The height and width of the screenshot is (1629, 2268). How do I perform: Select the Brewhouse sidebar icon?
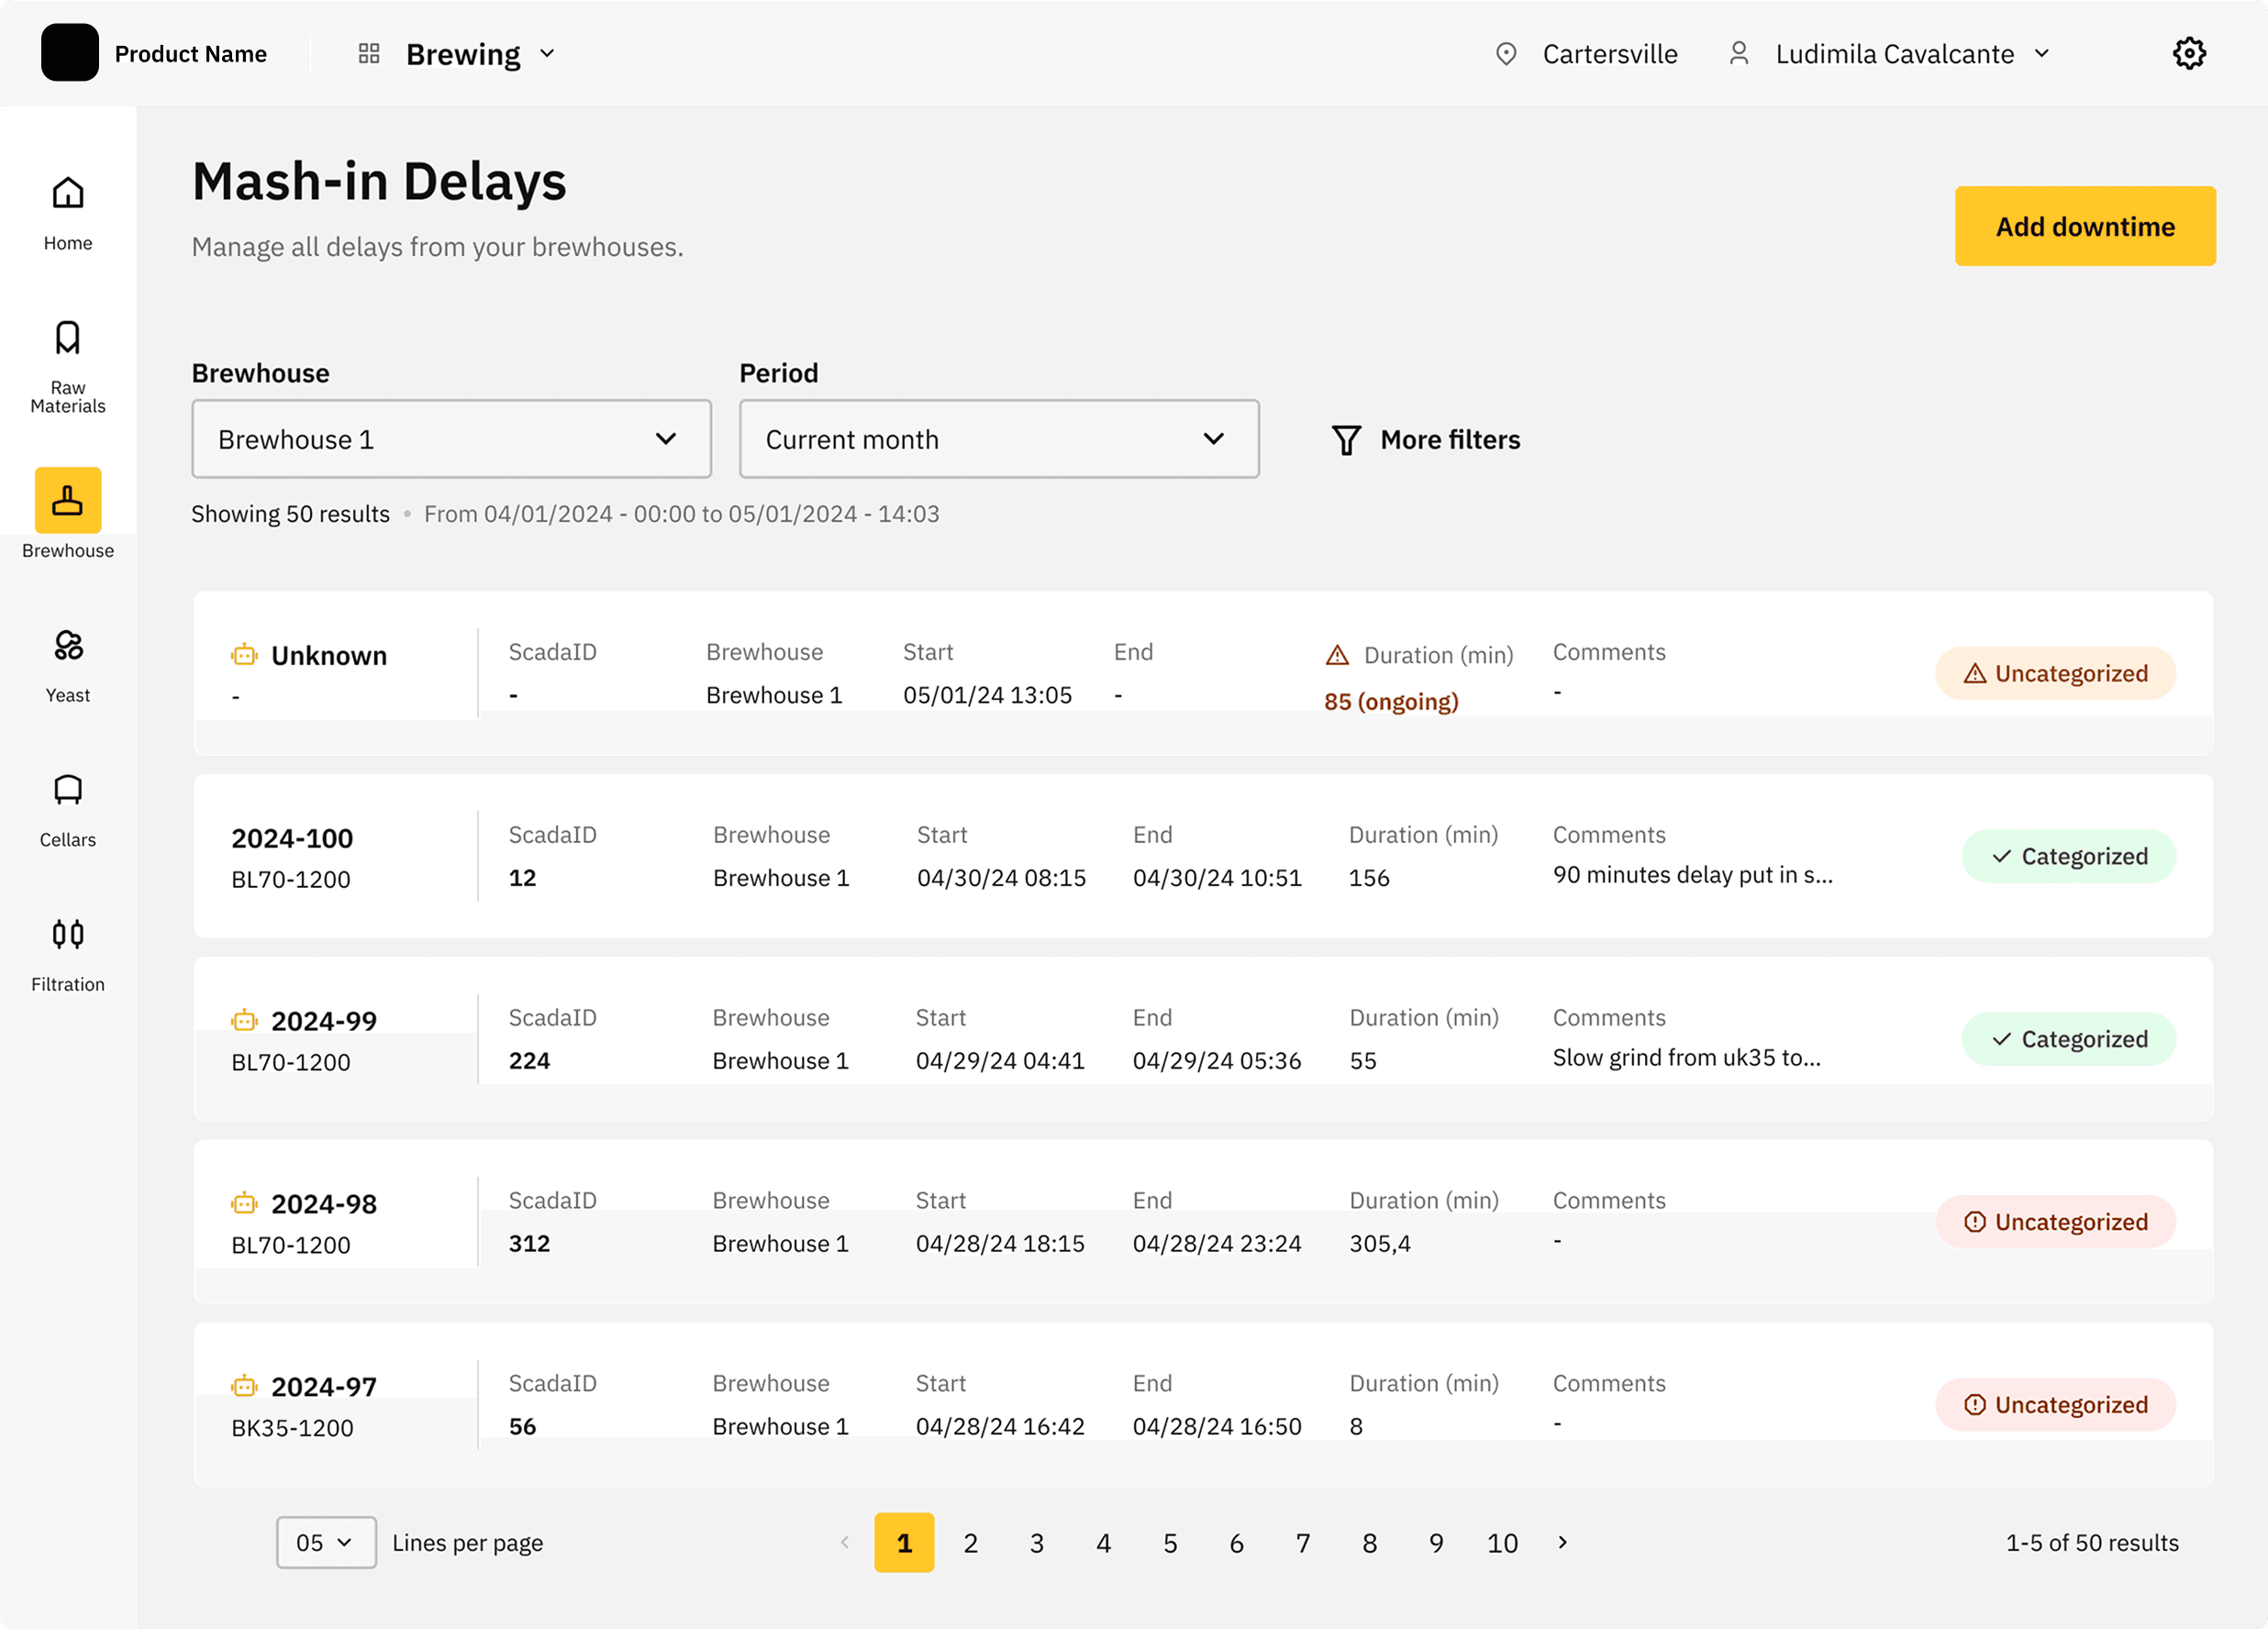pos(68,500)
